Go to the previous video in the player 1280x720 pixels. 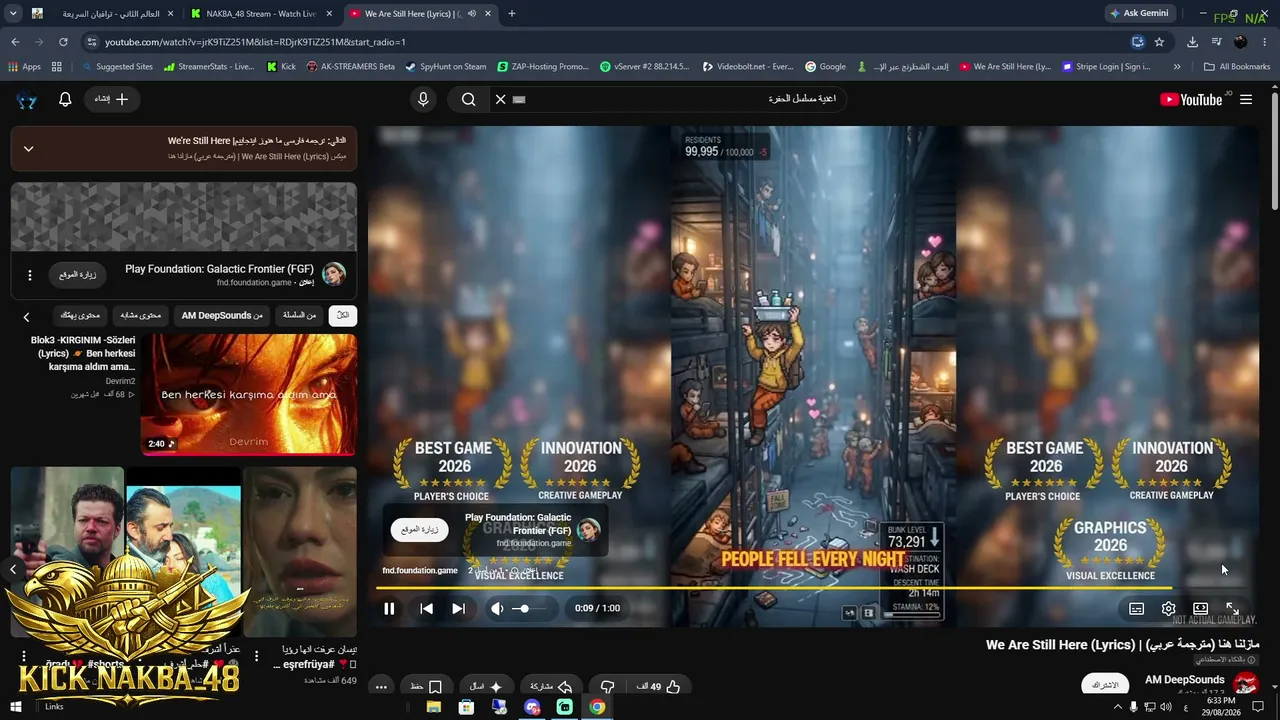[x=426, y=608]
